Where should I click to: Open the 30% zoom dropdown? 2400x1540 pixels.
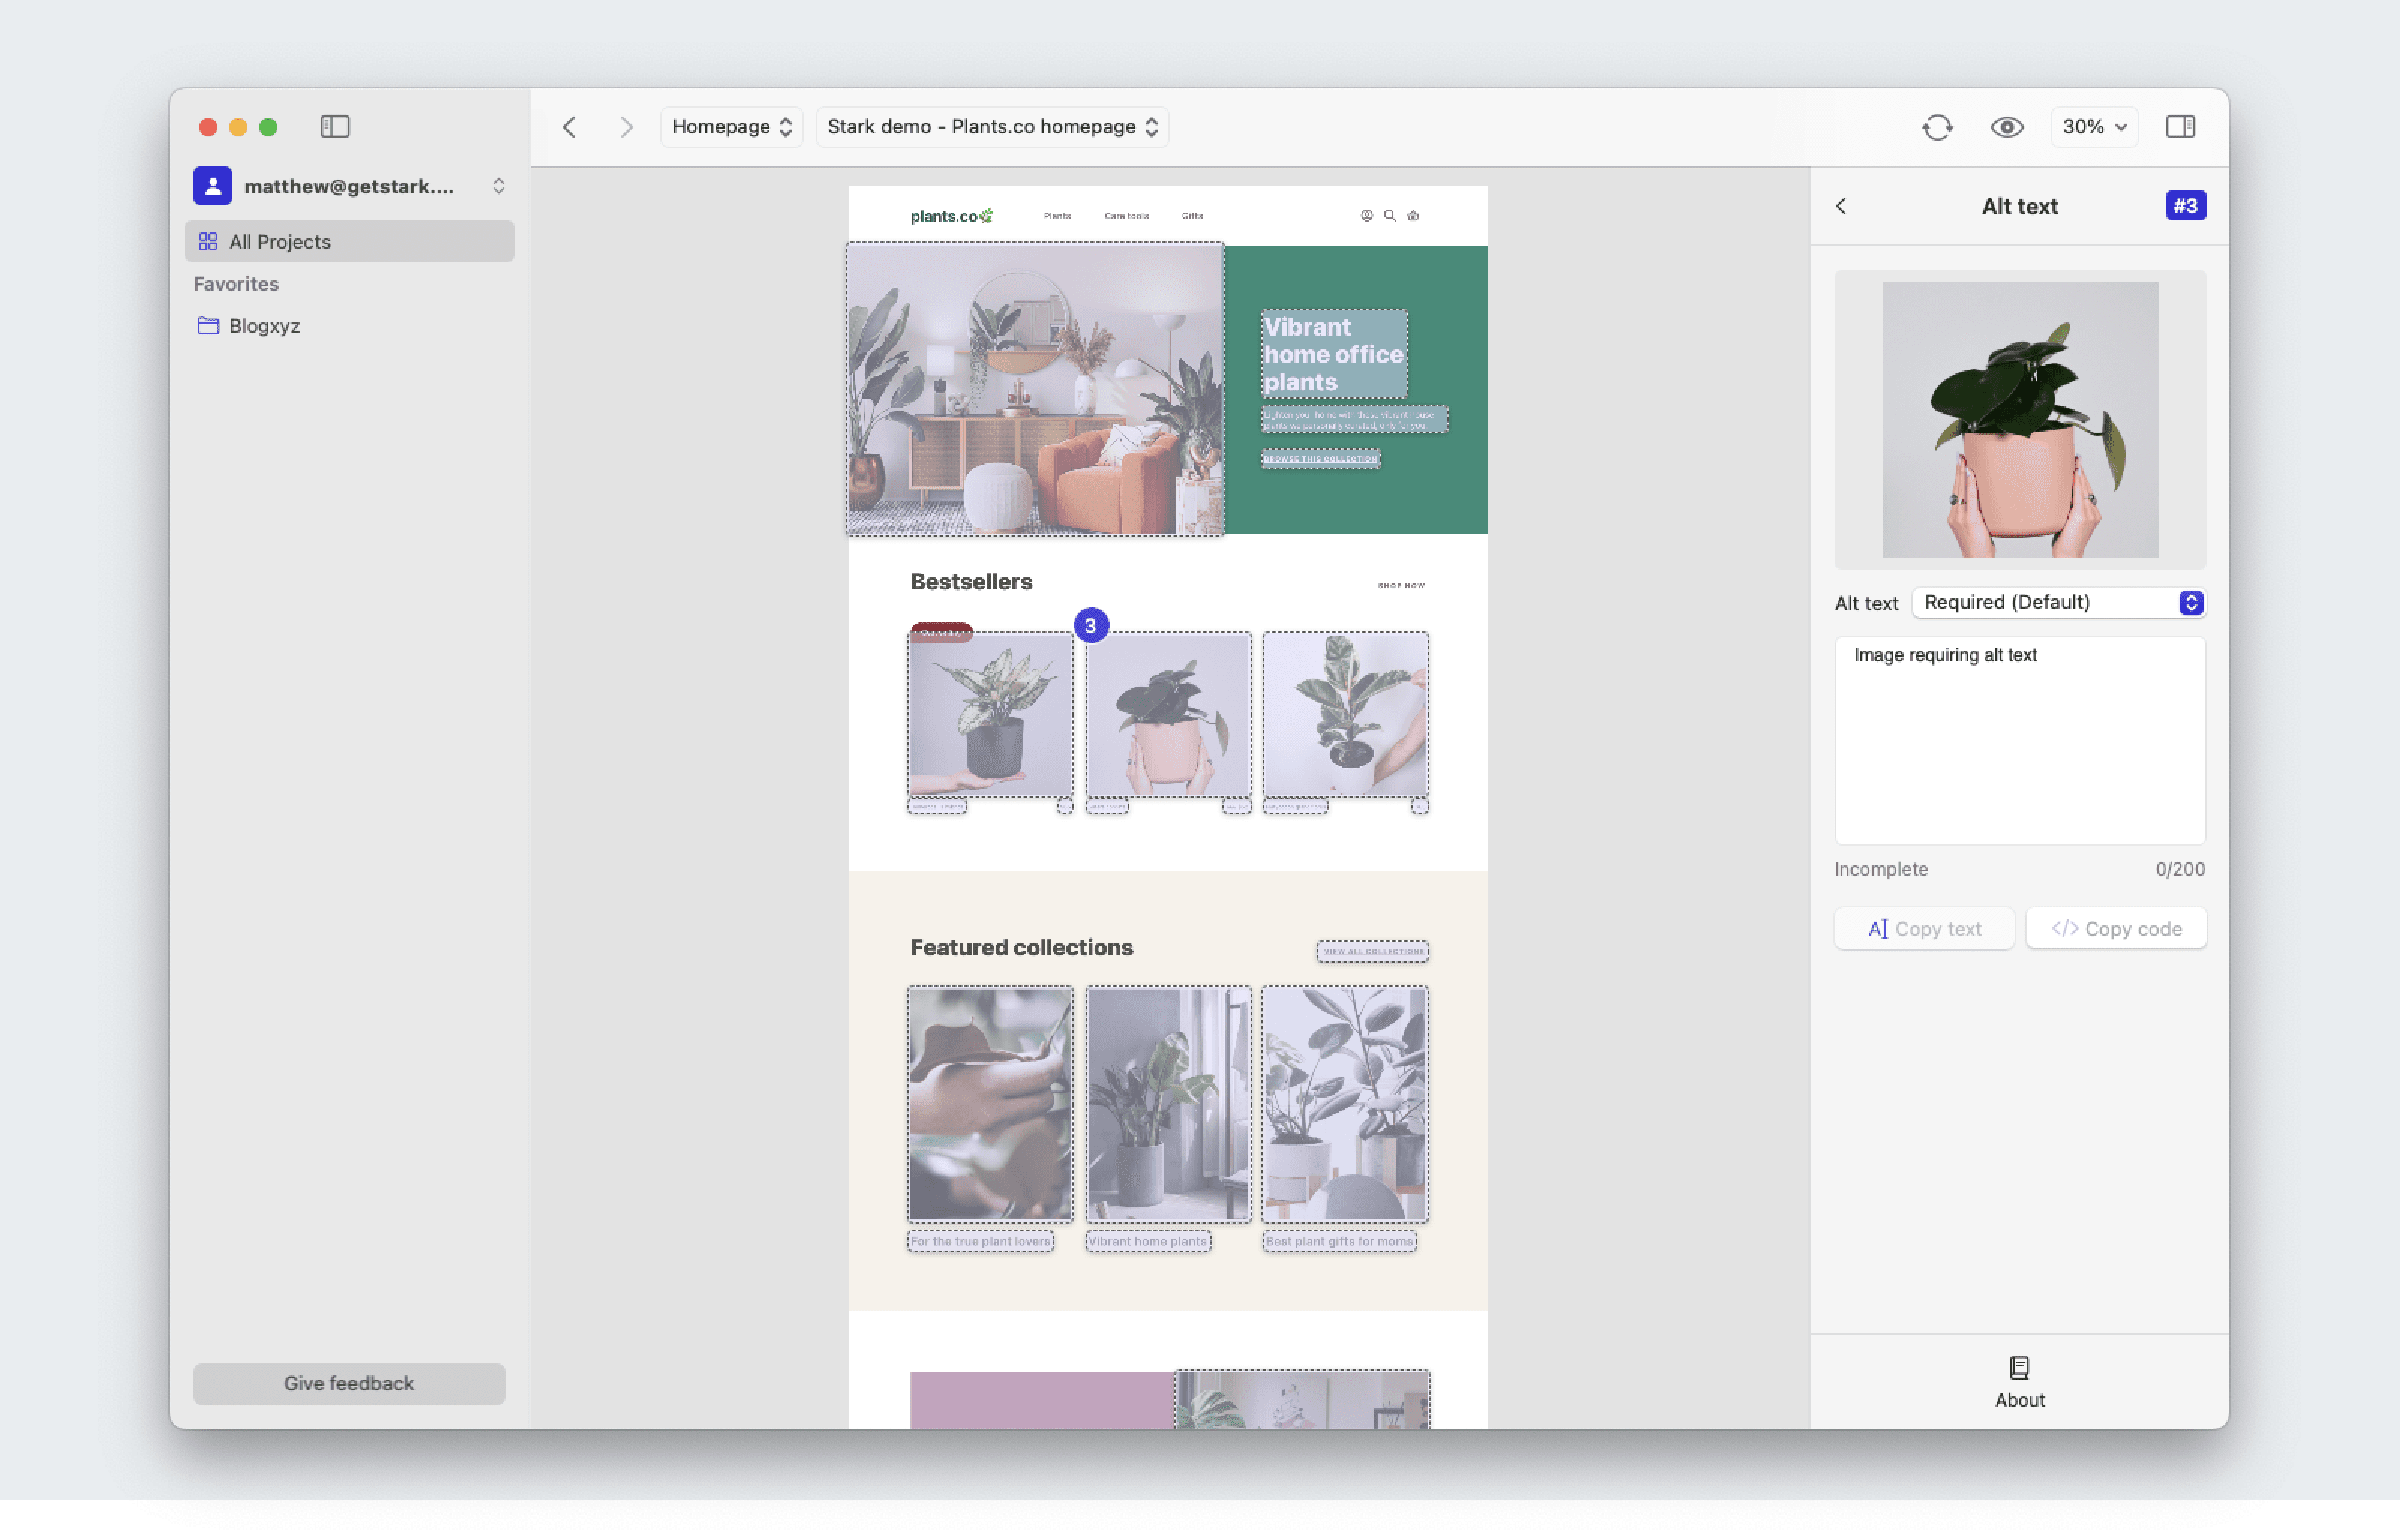tap(2094, 127)
